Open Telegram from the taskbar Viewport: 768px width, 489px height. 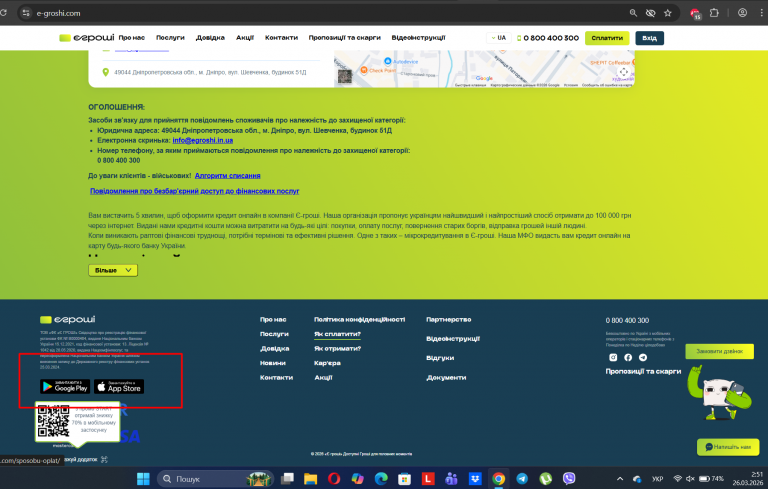coord(522,479)
